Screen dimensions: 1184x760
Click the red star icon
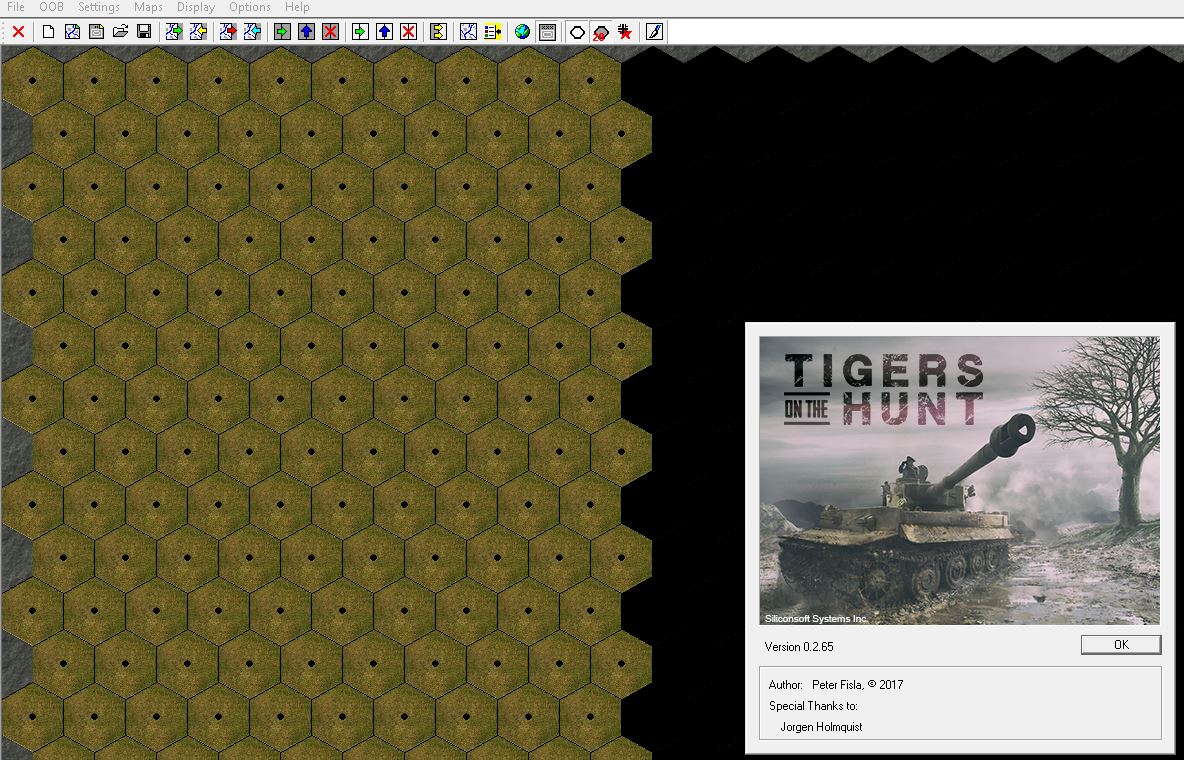click(624, 32)
